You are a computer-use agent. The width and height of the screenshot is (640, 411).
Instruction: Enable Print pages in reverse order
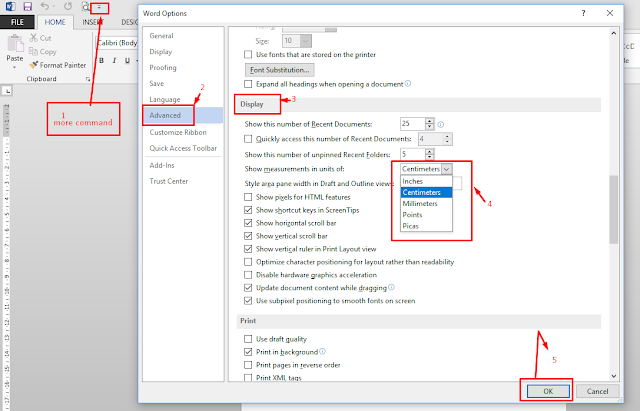(248, 365)
